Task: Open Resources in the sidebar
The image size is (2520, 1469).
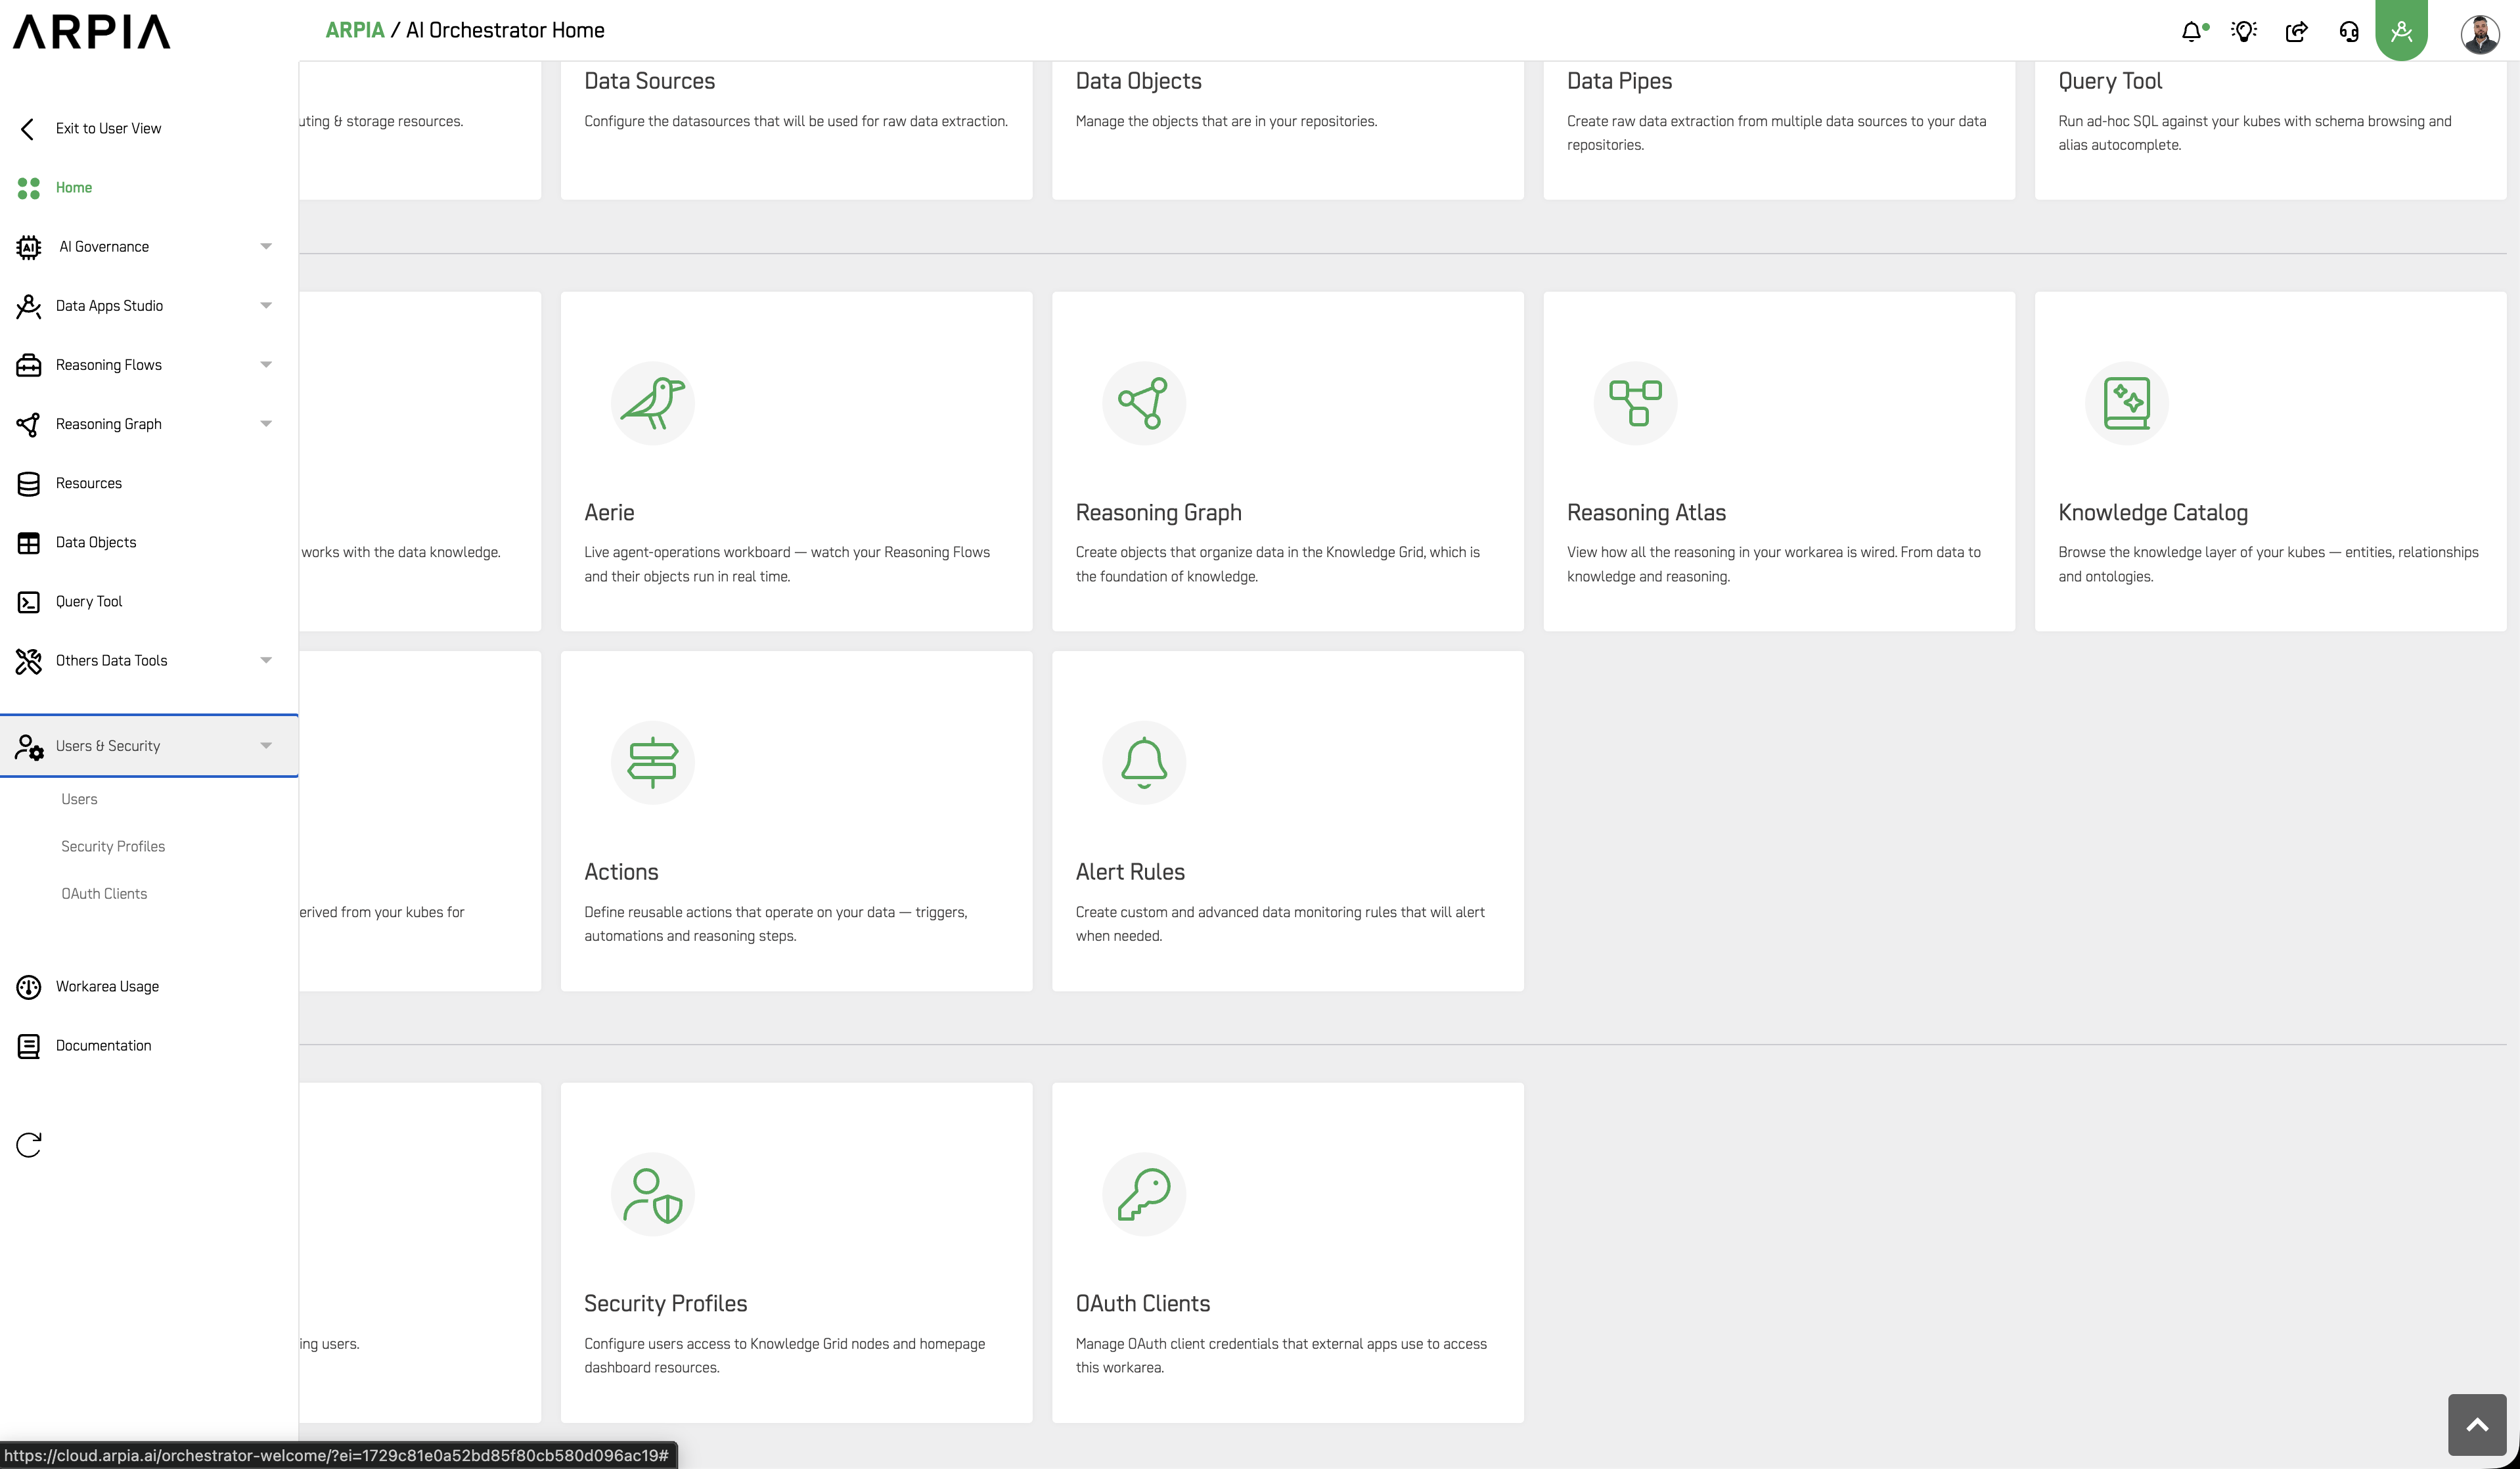Action: pyautogui.click(x=89, y=483)
